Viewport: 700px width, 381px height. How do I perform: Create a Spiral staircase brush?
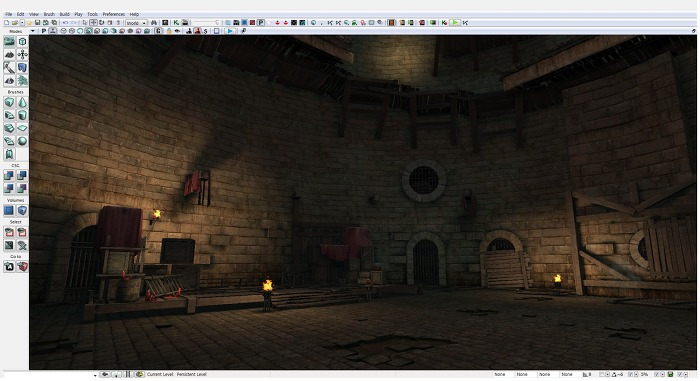coord(9,141)
